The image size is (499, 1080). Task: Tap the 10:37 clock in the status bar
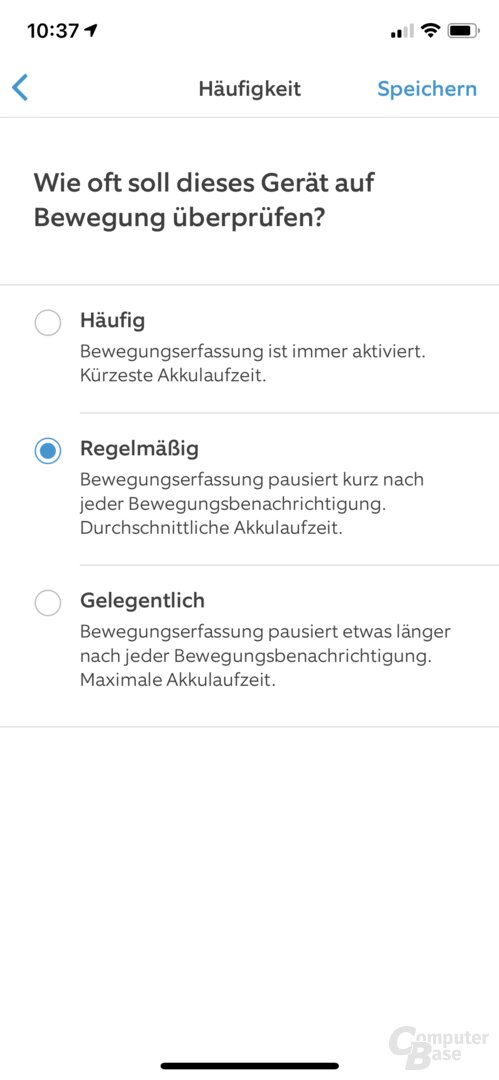pyautogui.click(x=53, y=30)
